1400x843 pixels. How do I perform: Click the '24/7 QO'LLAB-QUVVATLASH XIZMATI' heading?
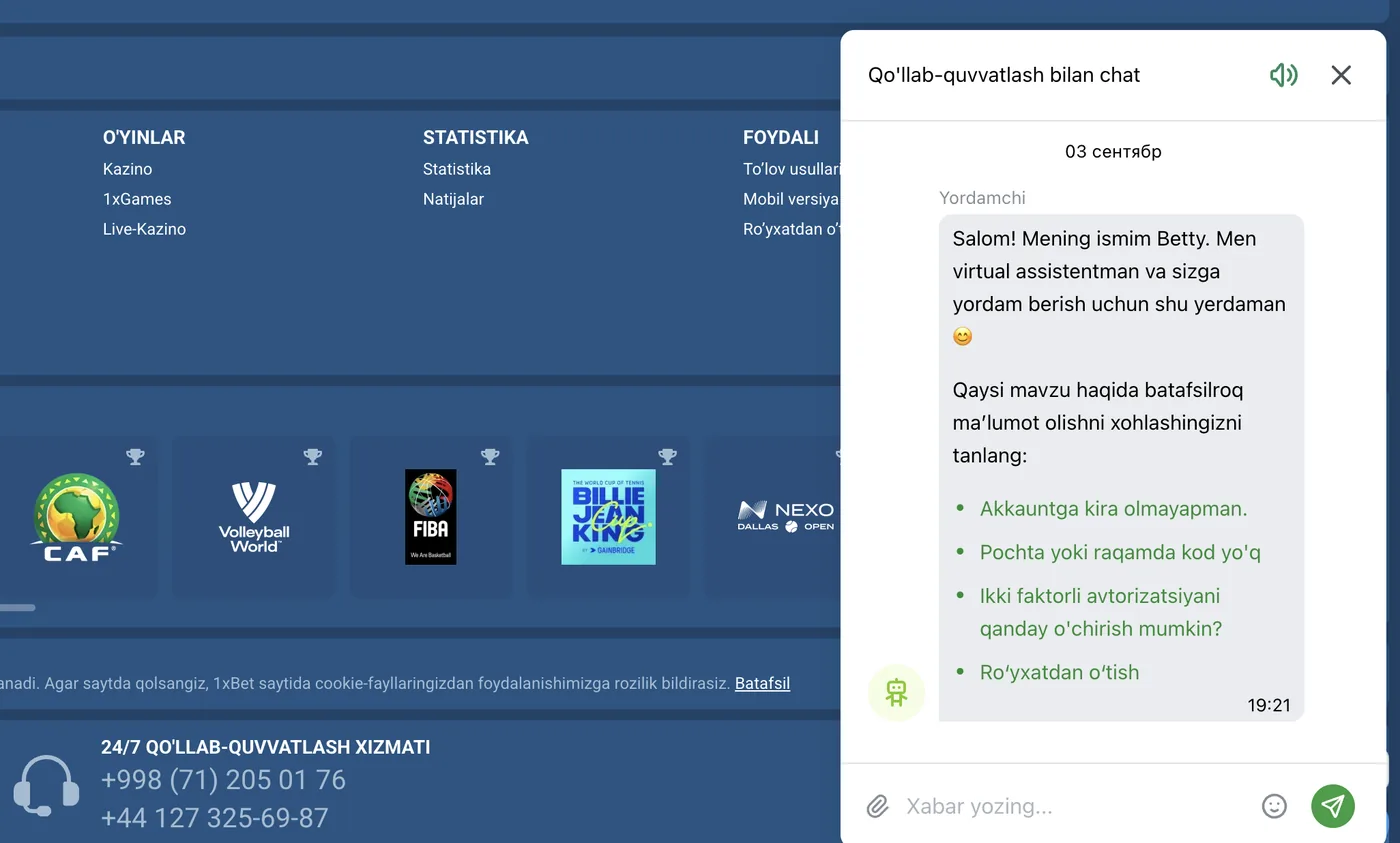point(266,747)
